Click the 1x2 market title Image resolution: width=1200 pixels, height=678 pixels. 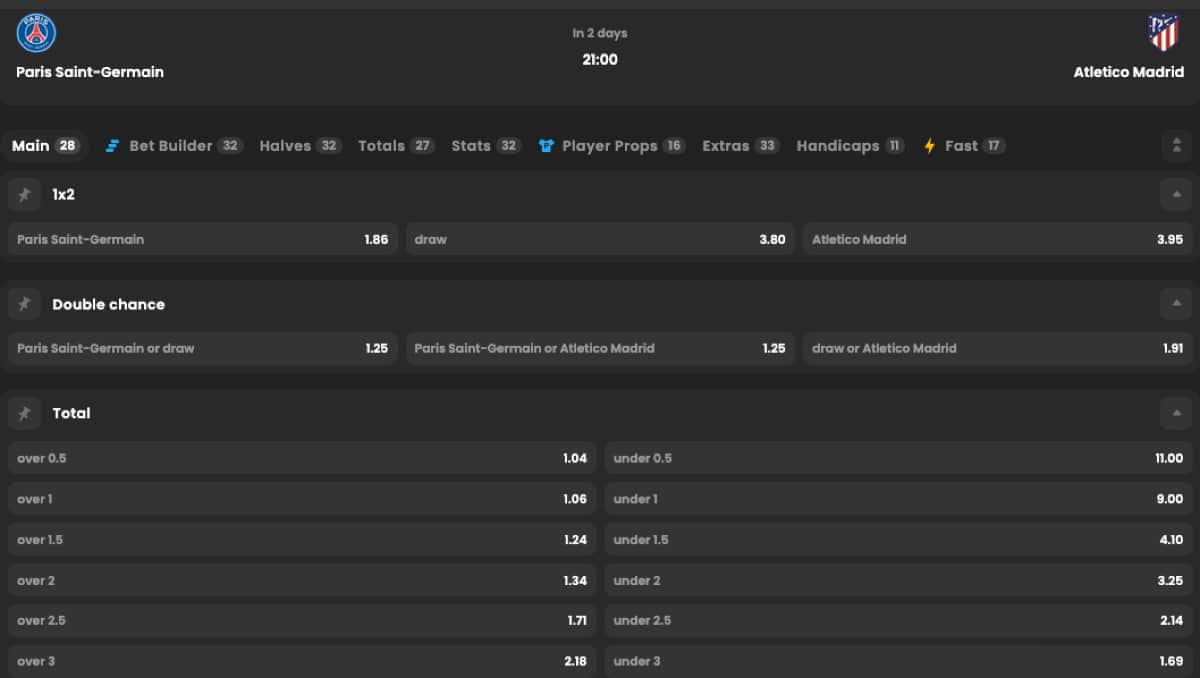pos(64,195)
